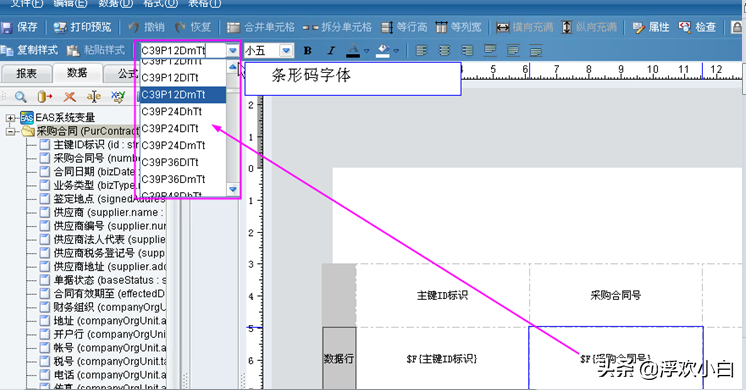Click the Save (保存) toolbar icon
This screenshot has width=746, height=390.
[7, 28]
